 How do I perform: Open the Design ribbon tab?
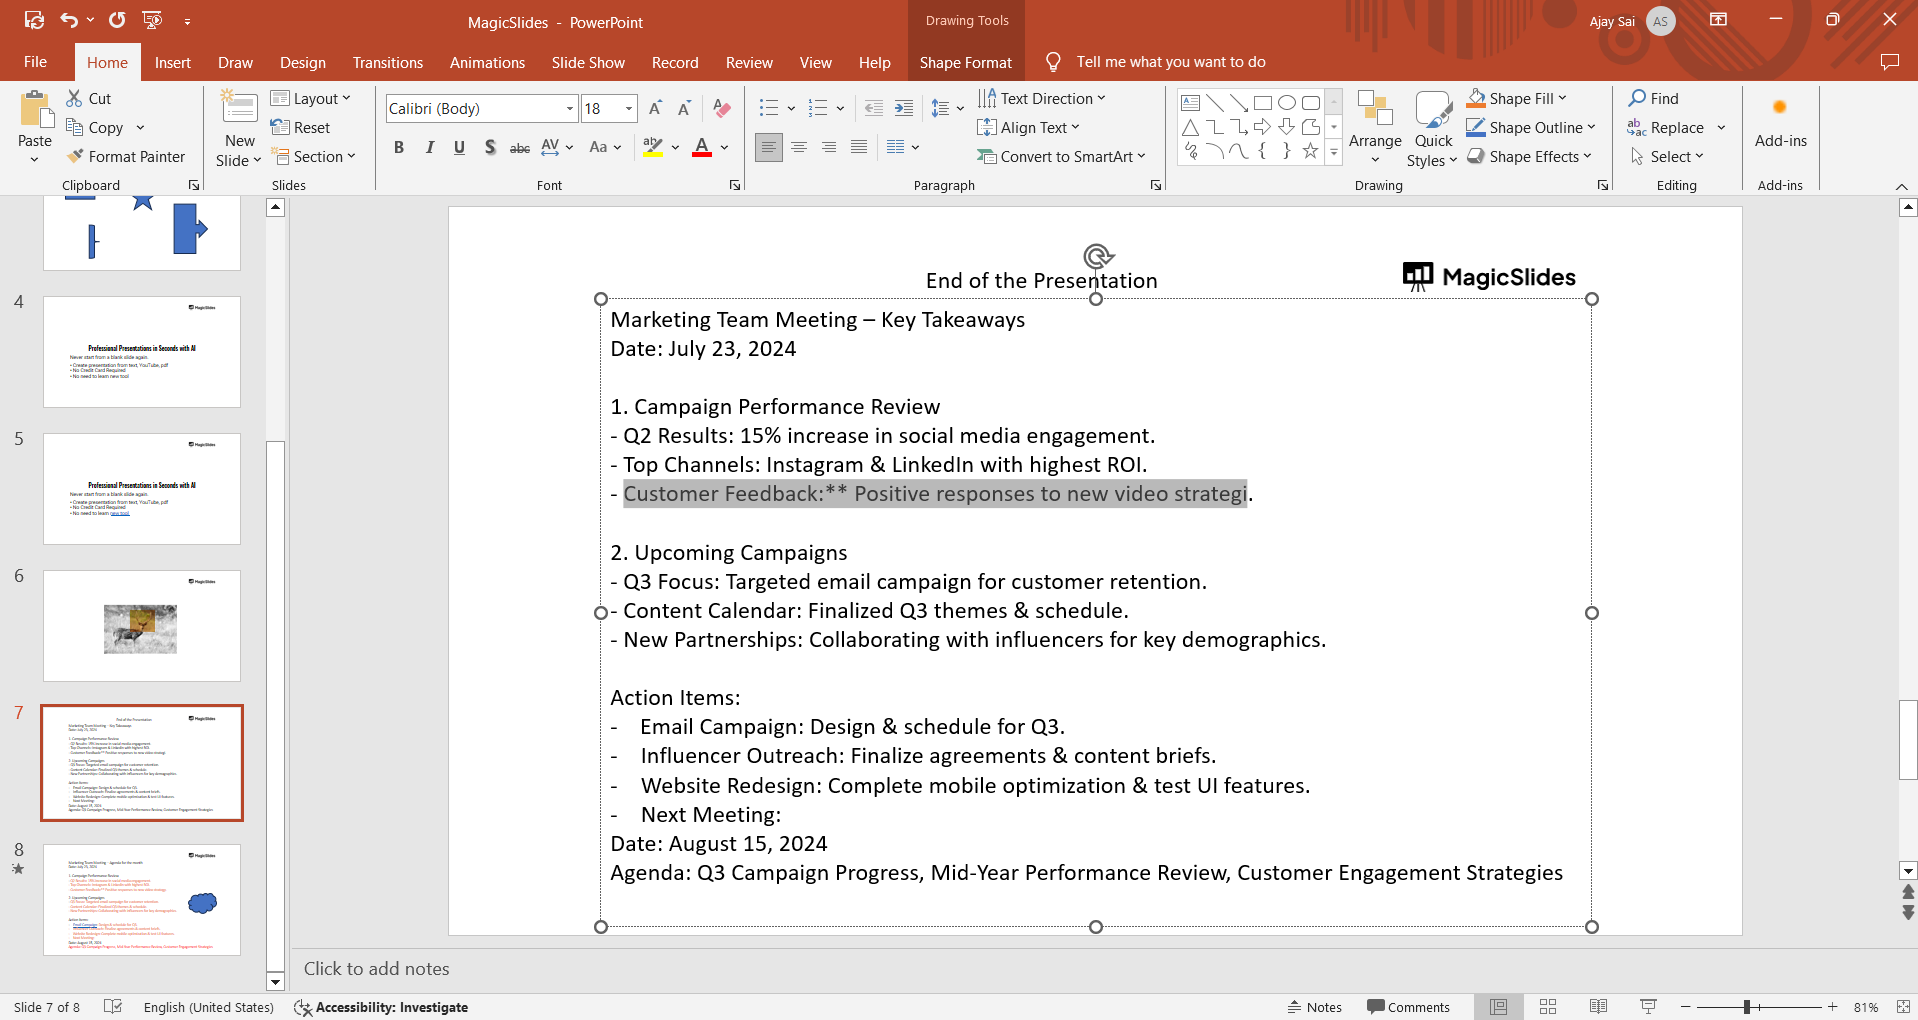(302, 62)
